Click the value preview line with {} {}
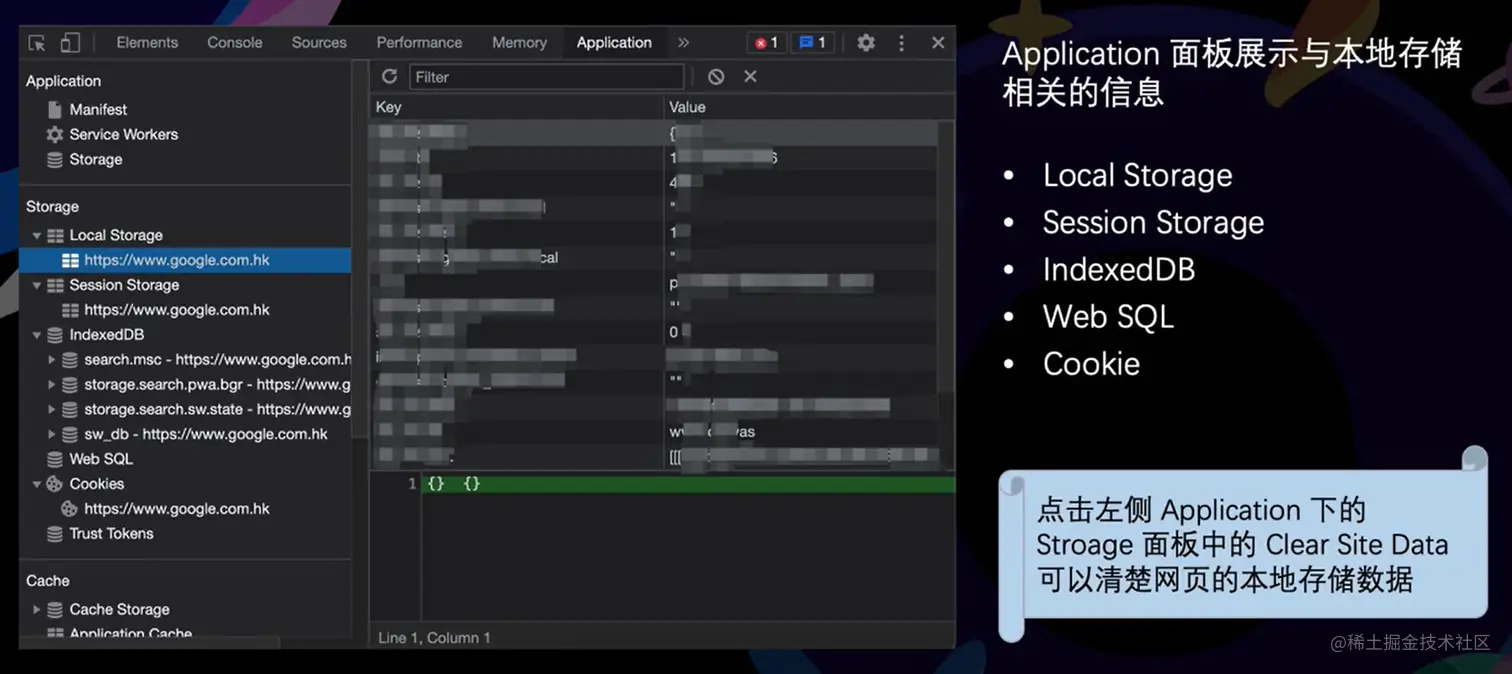The width and height of the screenshot is (1512, 674). tap(688, 484)
